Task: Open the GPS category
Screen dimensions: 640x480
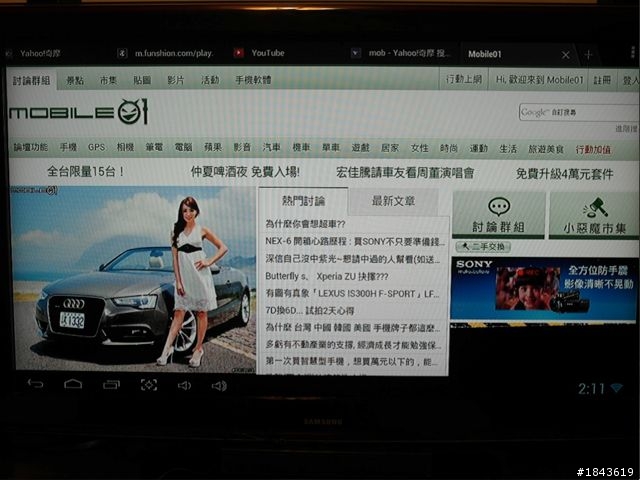Action: tap(96, 147)
